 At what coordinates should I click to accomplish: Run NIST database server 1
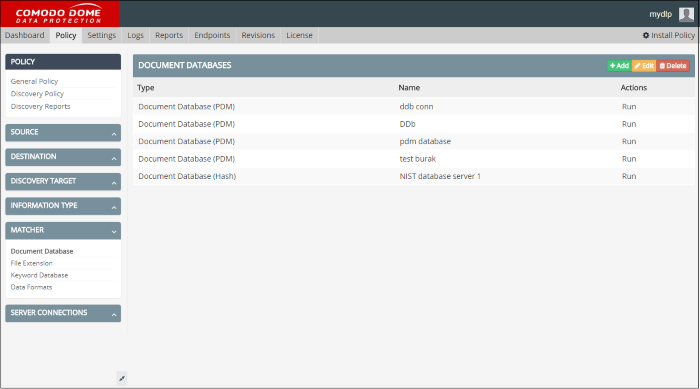coord(629,176)
